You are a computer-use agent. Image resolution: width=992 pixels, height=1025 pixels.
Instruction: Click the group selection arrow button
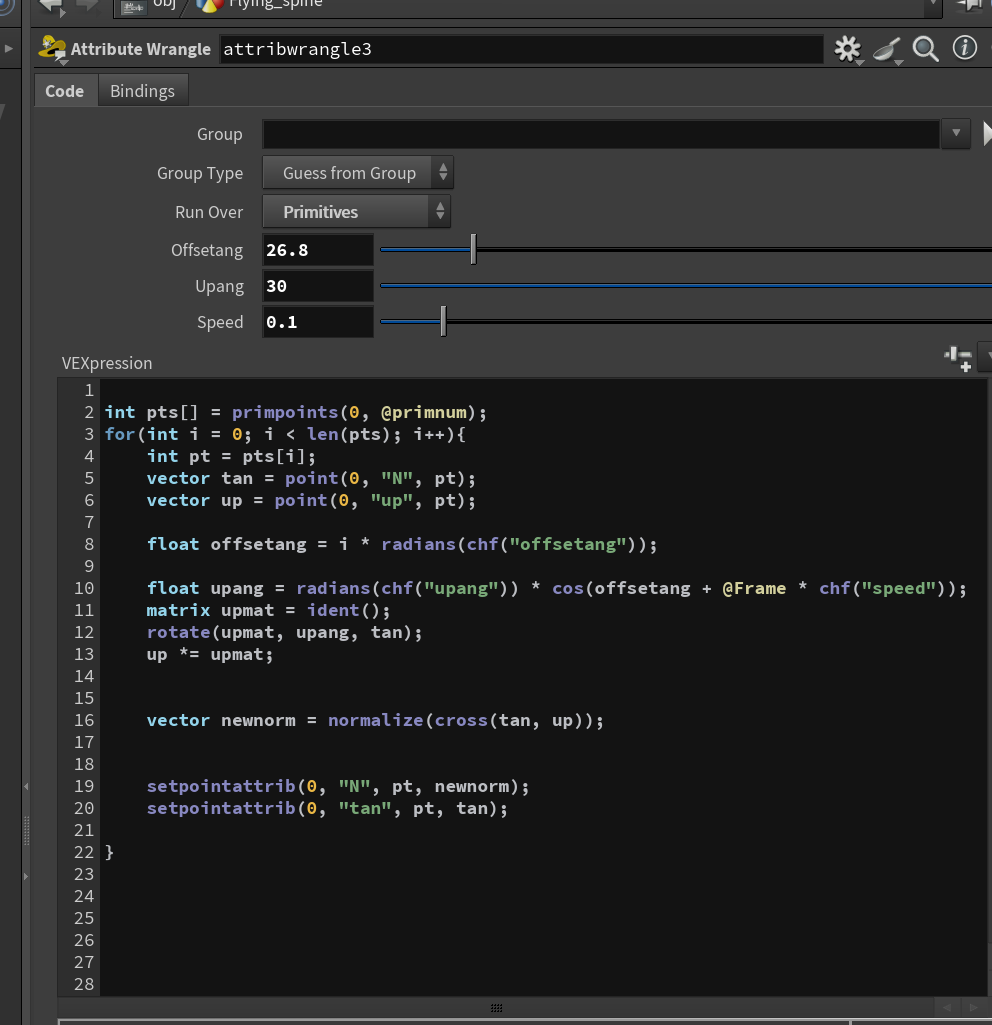pyautogui.click(x=987, y=134)
